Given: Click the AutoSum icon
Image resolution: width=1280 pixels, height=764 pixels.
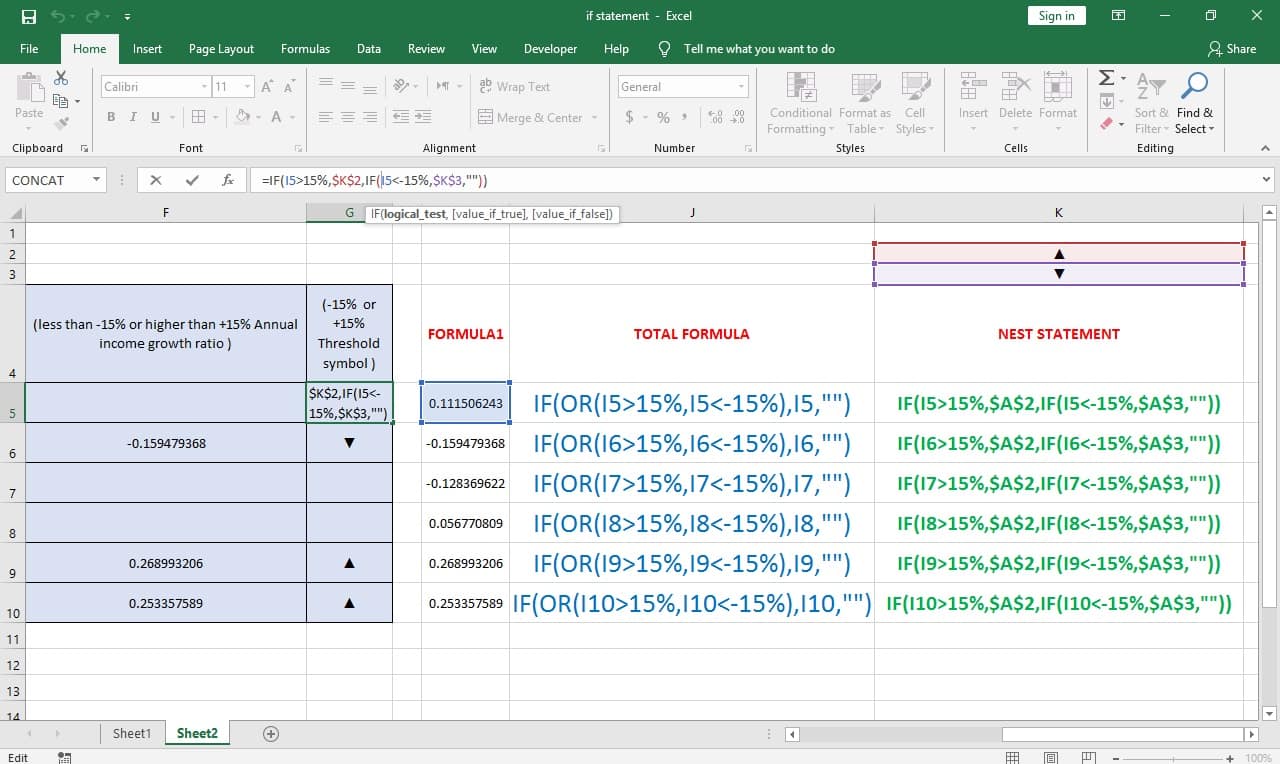Looking at the screenshot, I should coord(1106,76).
